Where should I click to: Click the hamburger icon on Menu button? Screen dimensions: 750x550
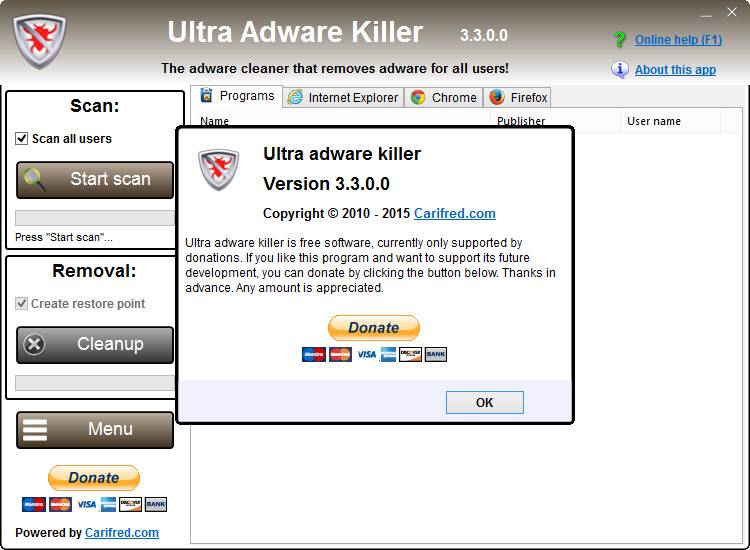pos(35,429)
